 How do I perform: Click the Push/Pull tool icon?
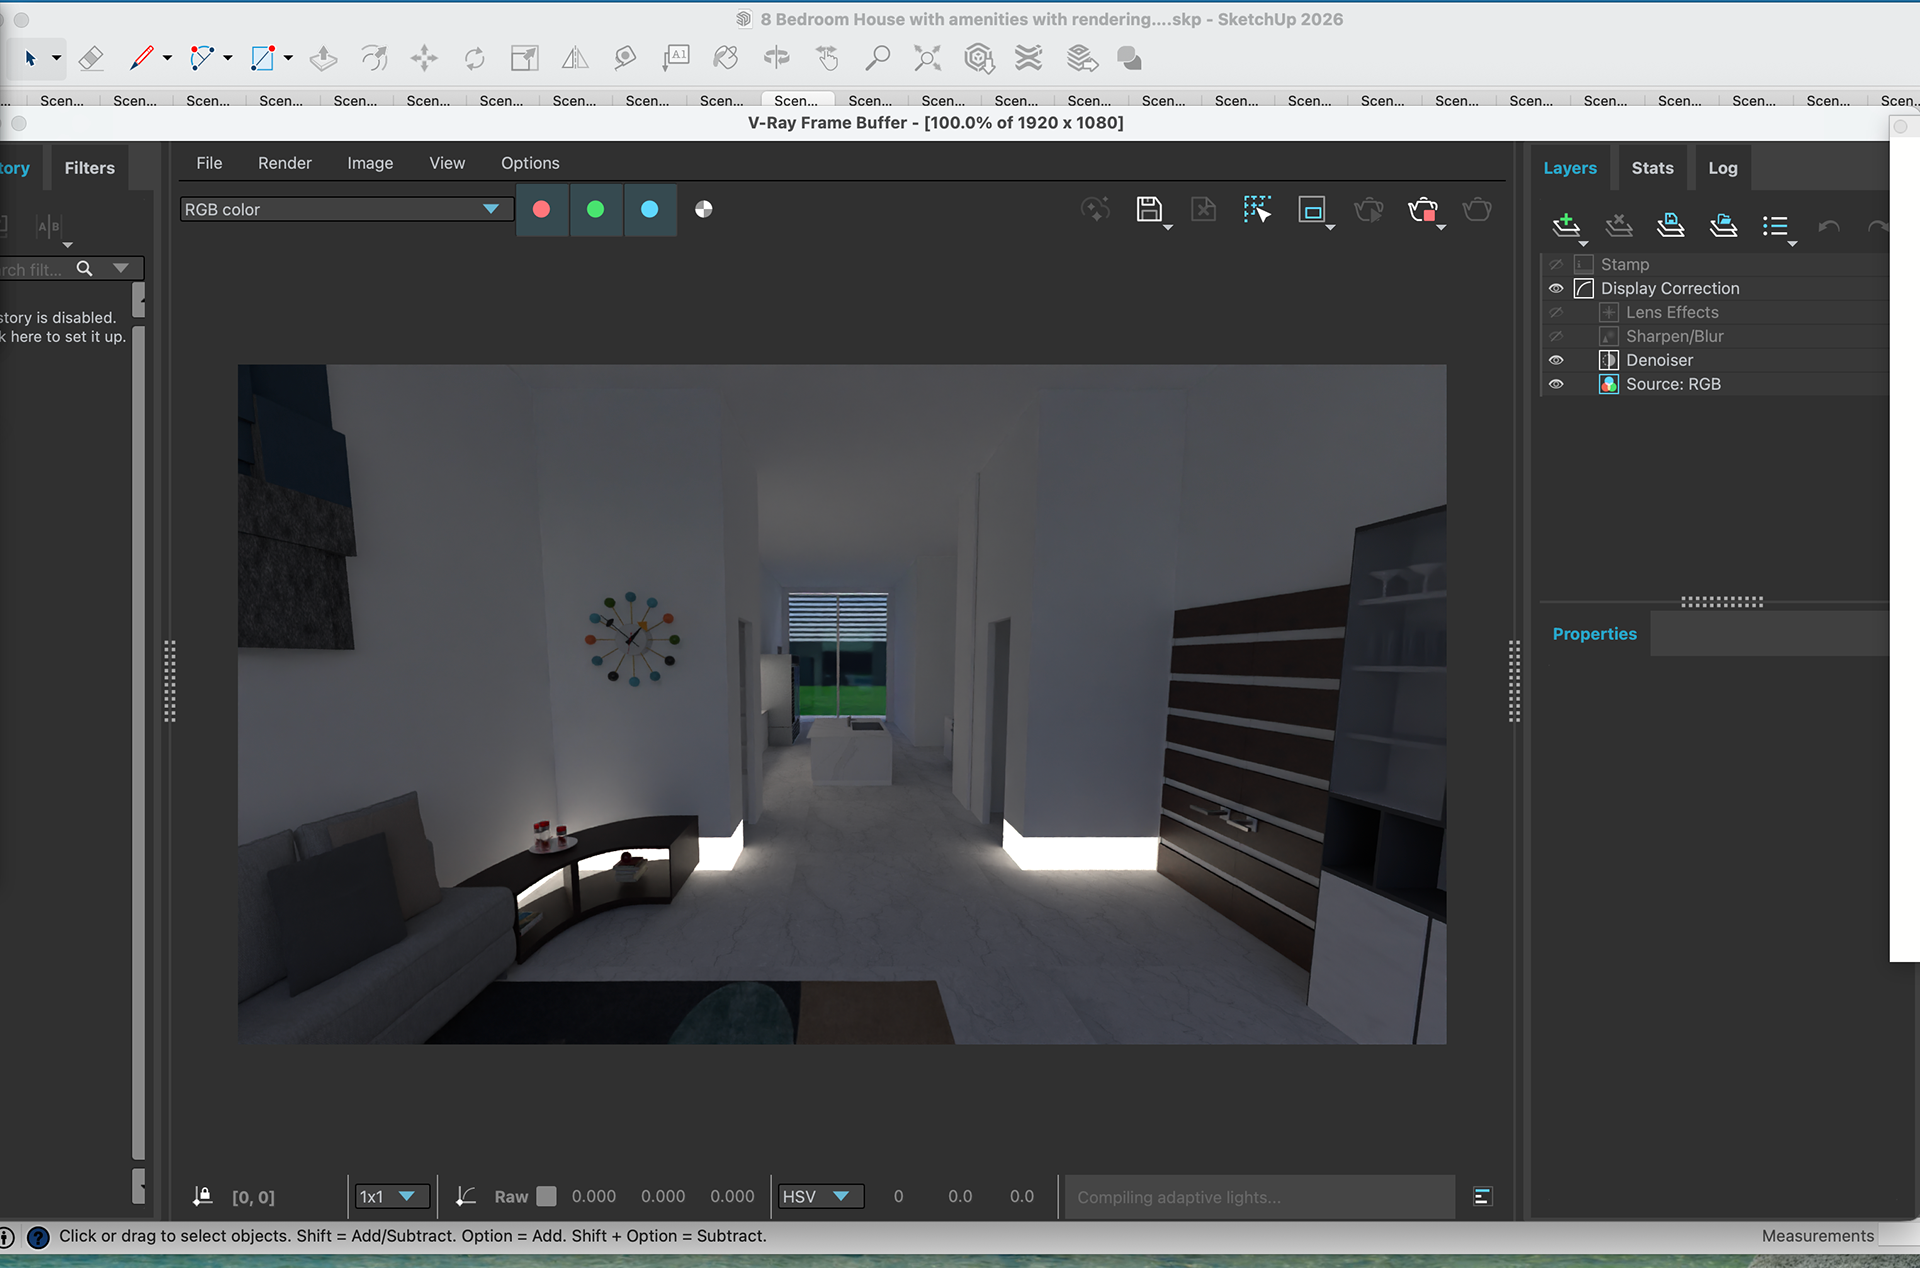click(323, 59)
